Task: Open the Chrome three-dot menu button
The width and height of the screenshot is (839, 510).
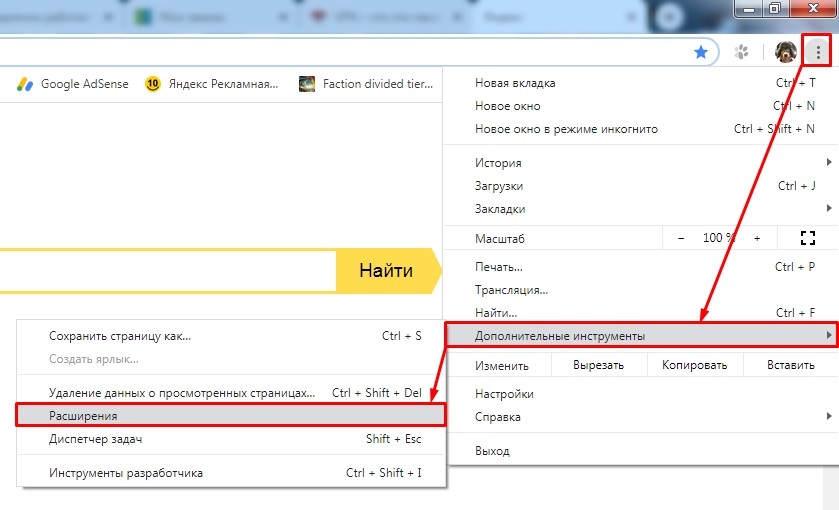Action: pos(818,52)
